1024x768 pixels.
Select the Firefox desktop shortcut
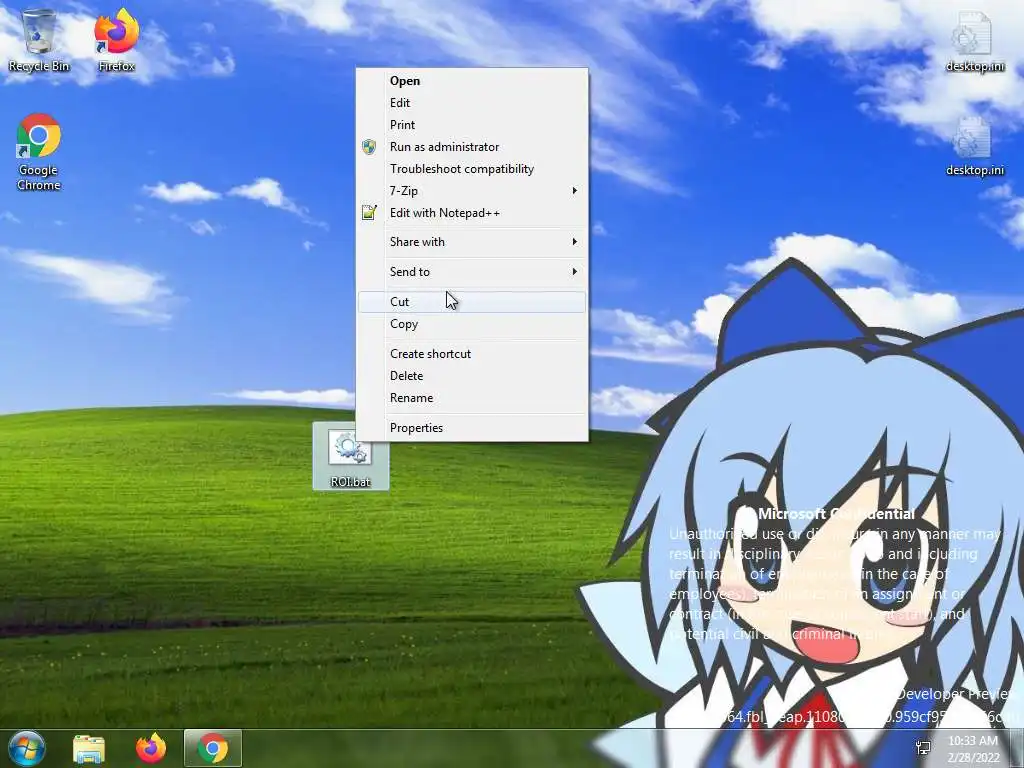(116, 40)
